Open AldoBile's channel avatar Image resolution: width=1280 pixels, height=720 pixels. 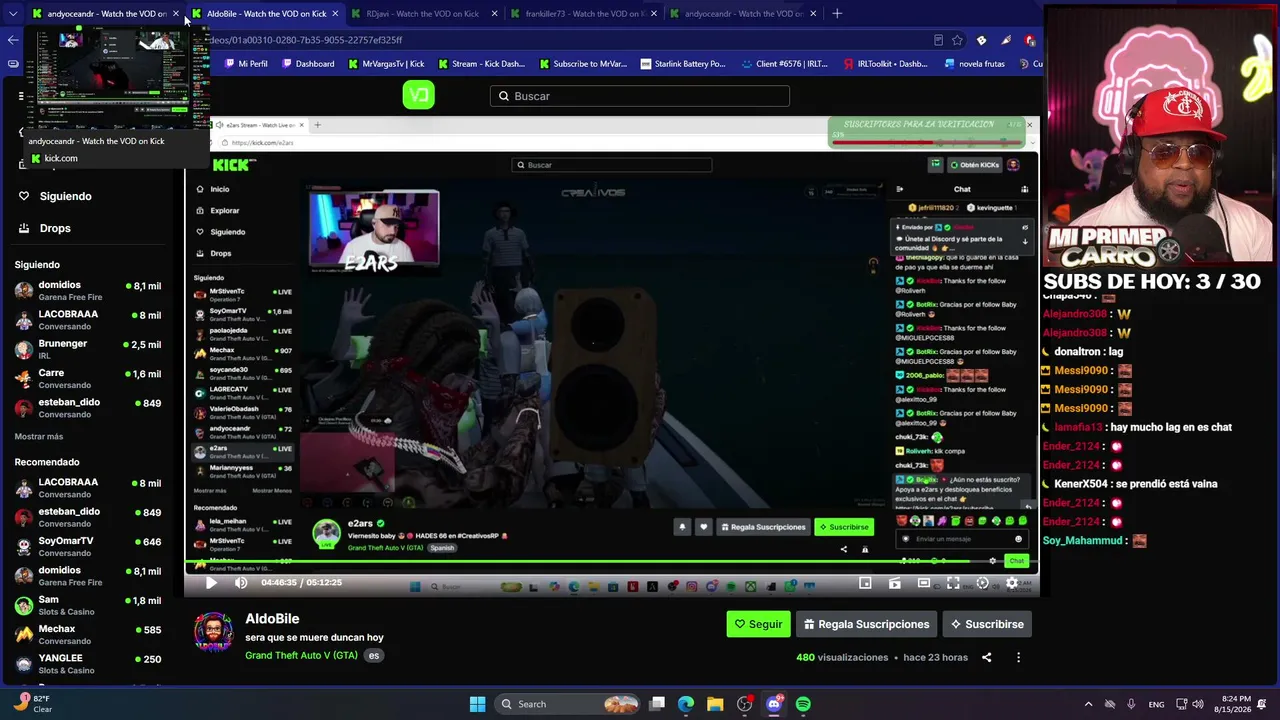pos(213,633)
